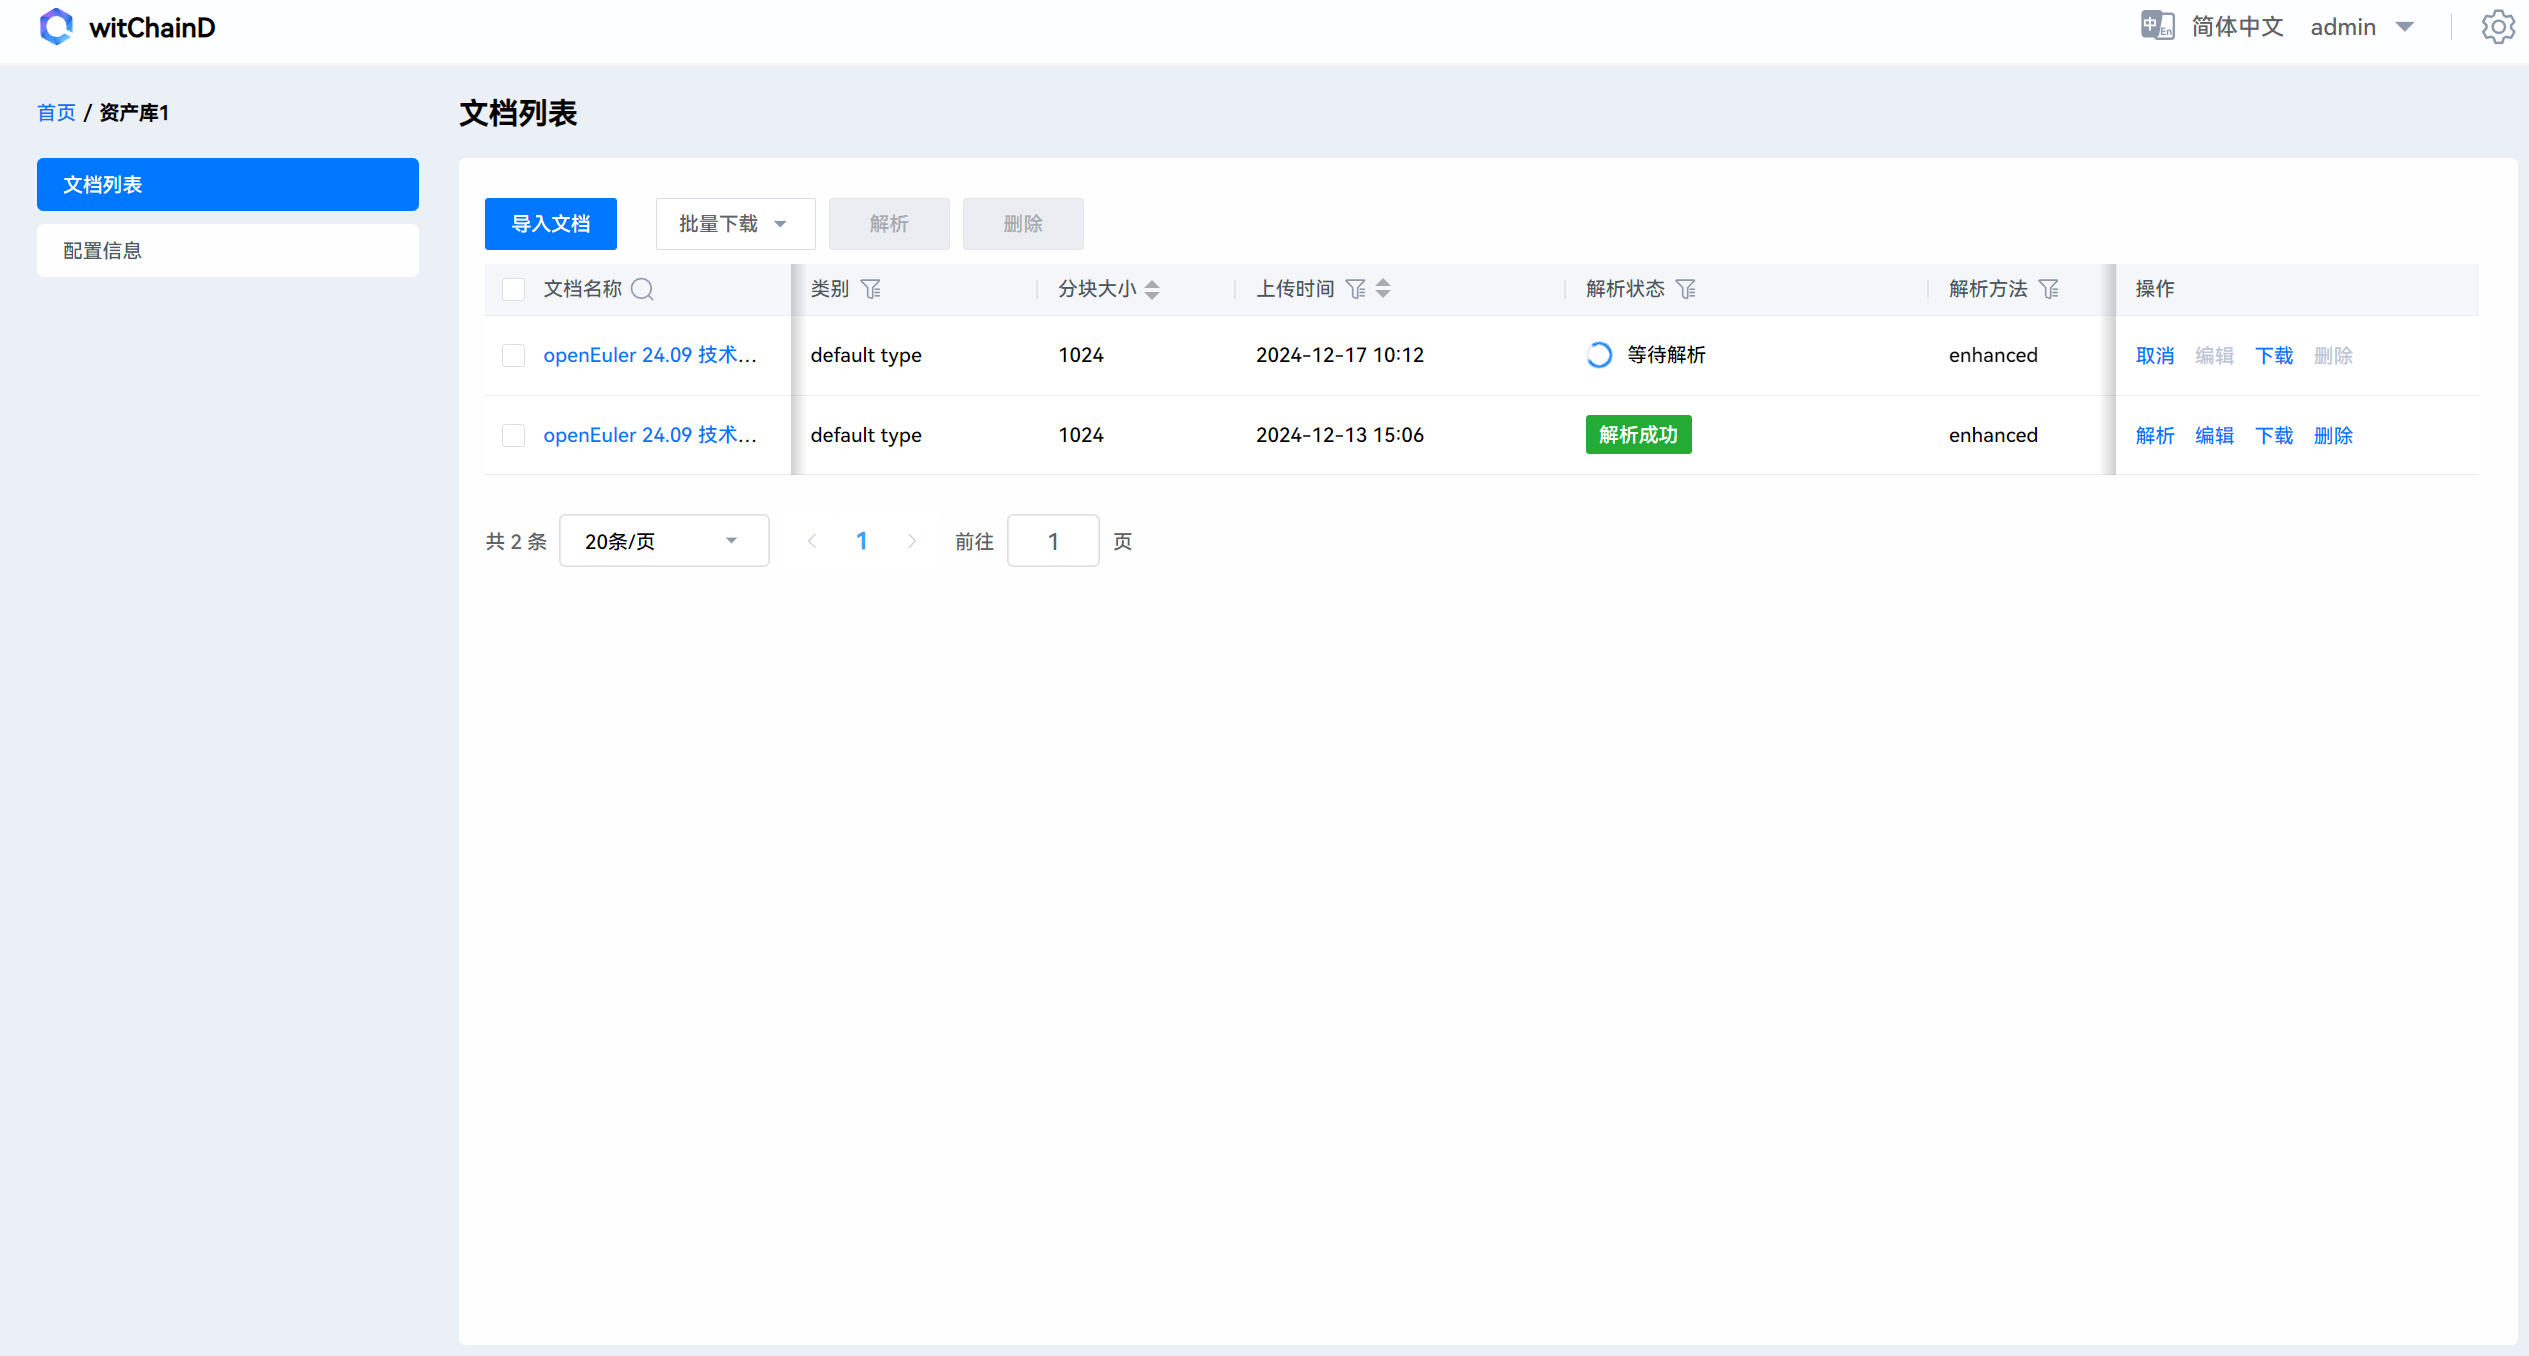Screen dimensions: 2529x1356
Task: Check the first document row checkbox
Action: 513,355
